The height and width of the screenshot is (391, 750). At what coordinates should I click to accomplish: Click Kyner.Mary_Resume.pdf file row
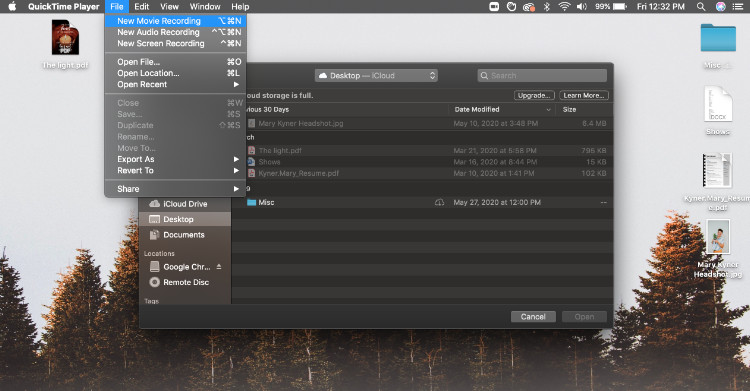pyautogui.click(x=422, y=173)
